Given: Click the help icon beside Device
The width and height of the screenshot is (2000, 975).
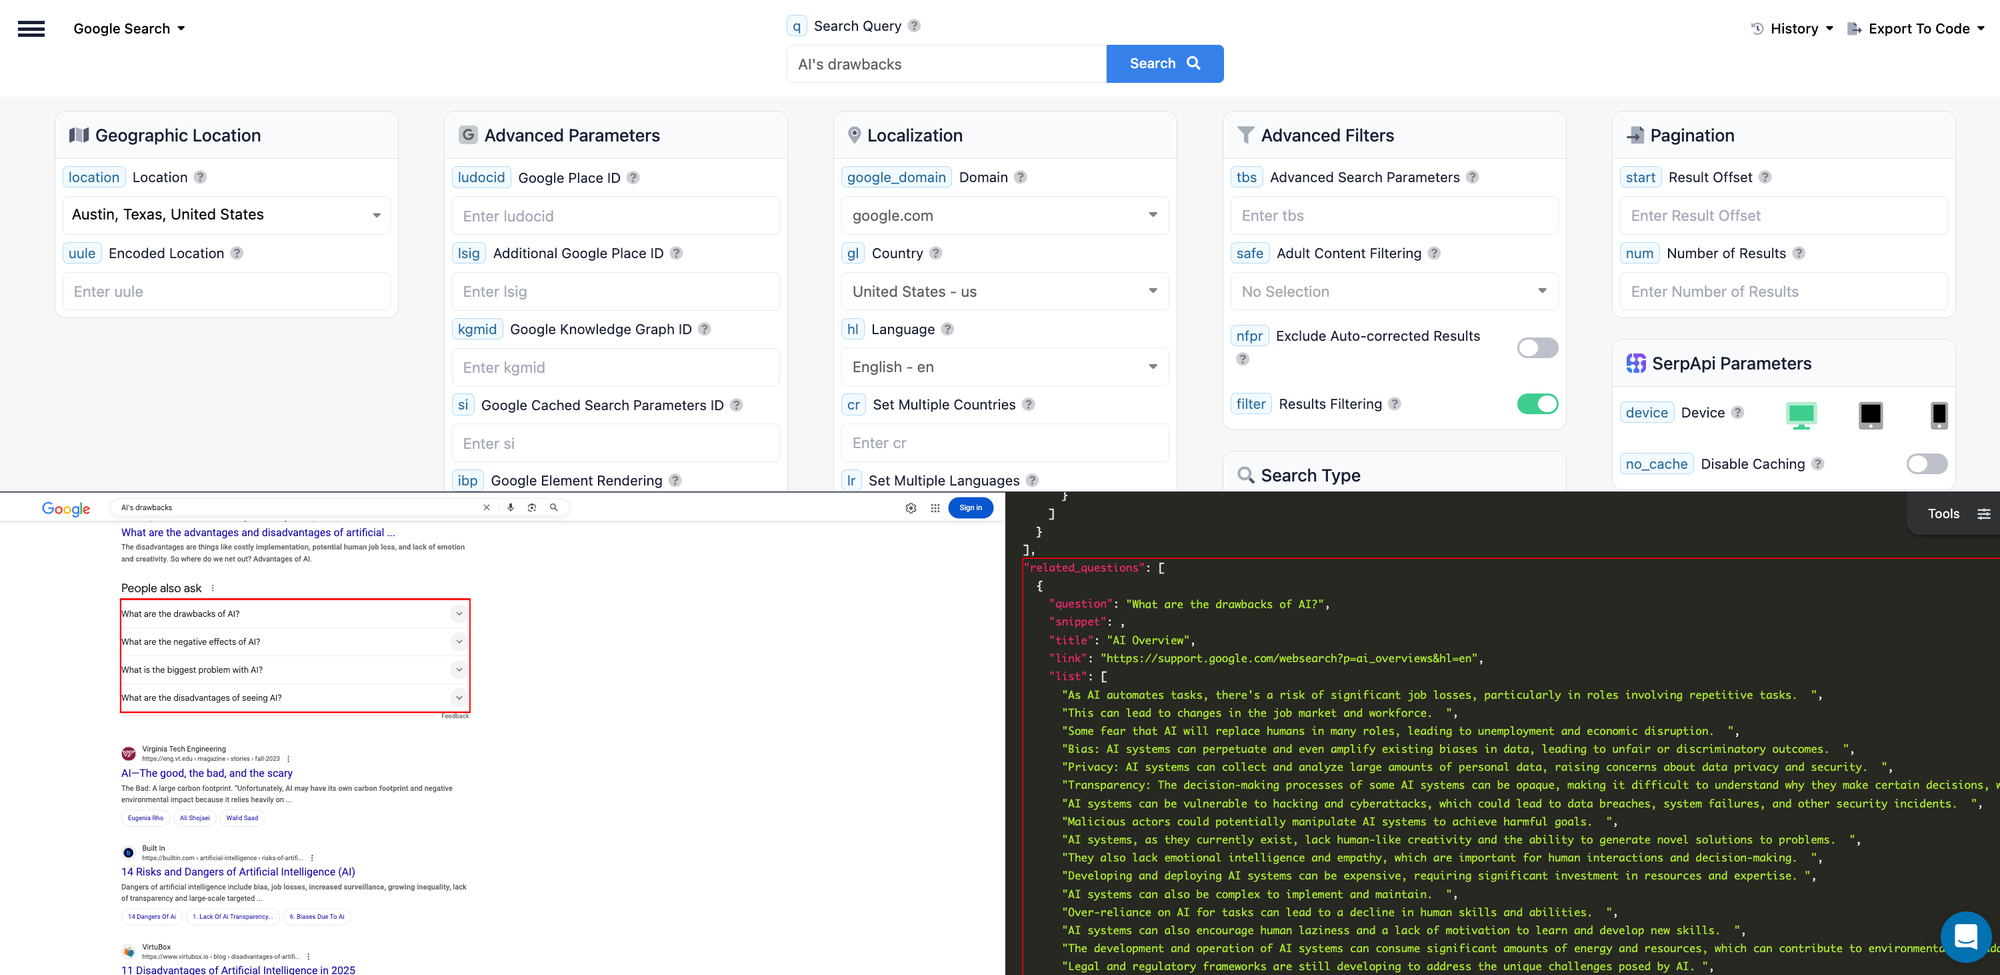Looking at the screenshot, I should click(x=1738, y=412).
